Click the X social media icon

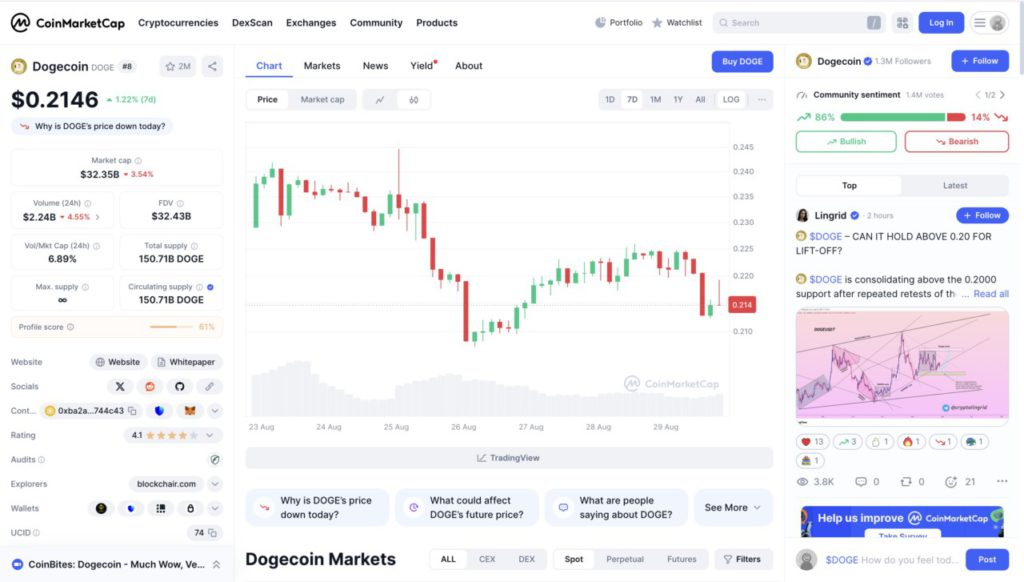pos(119,386)
